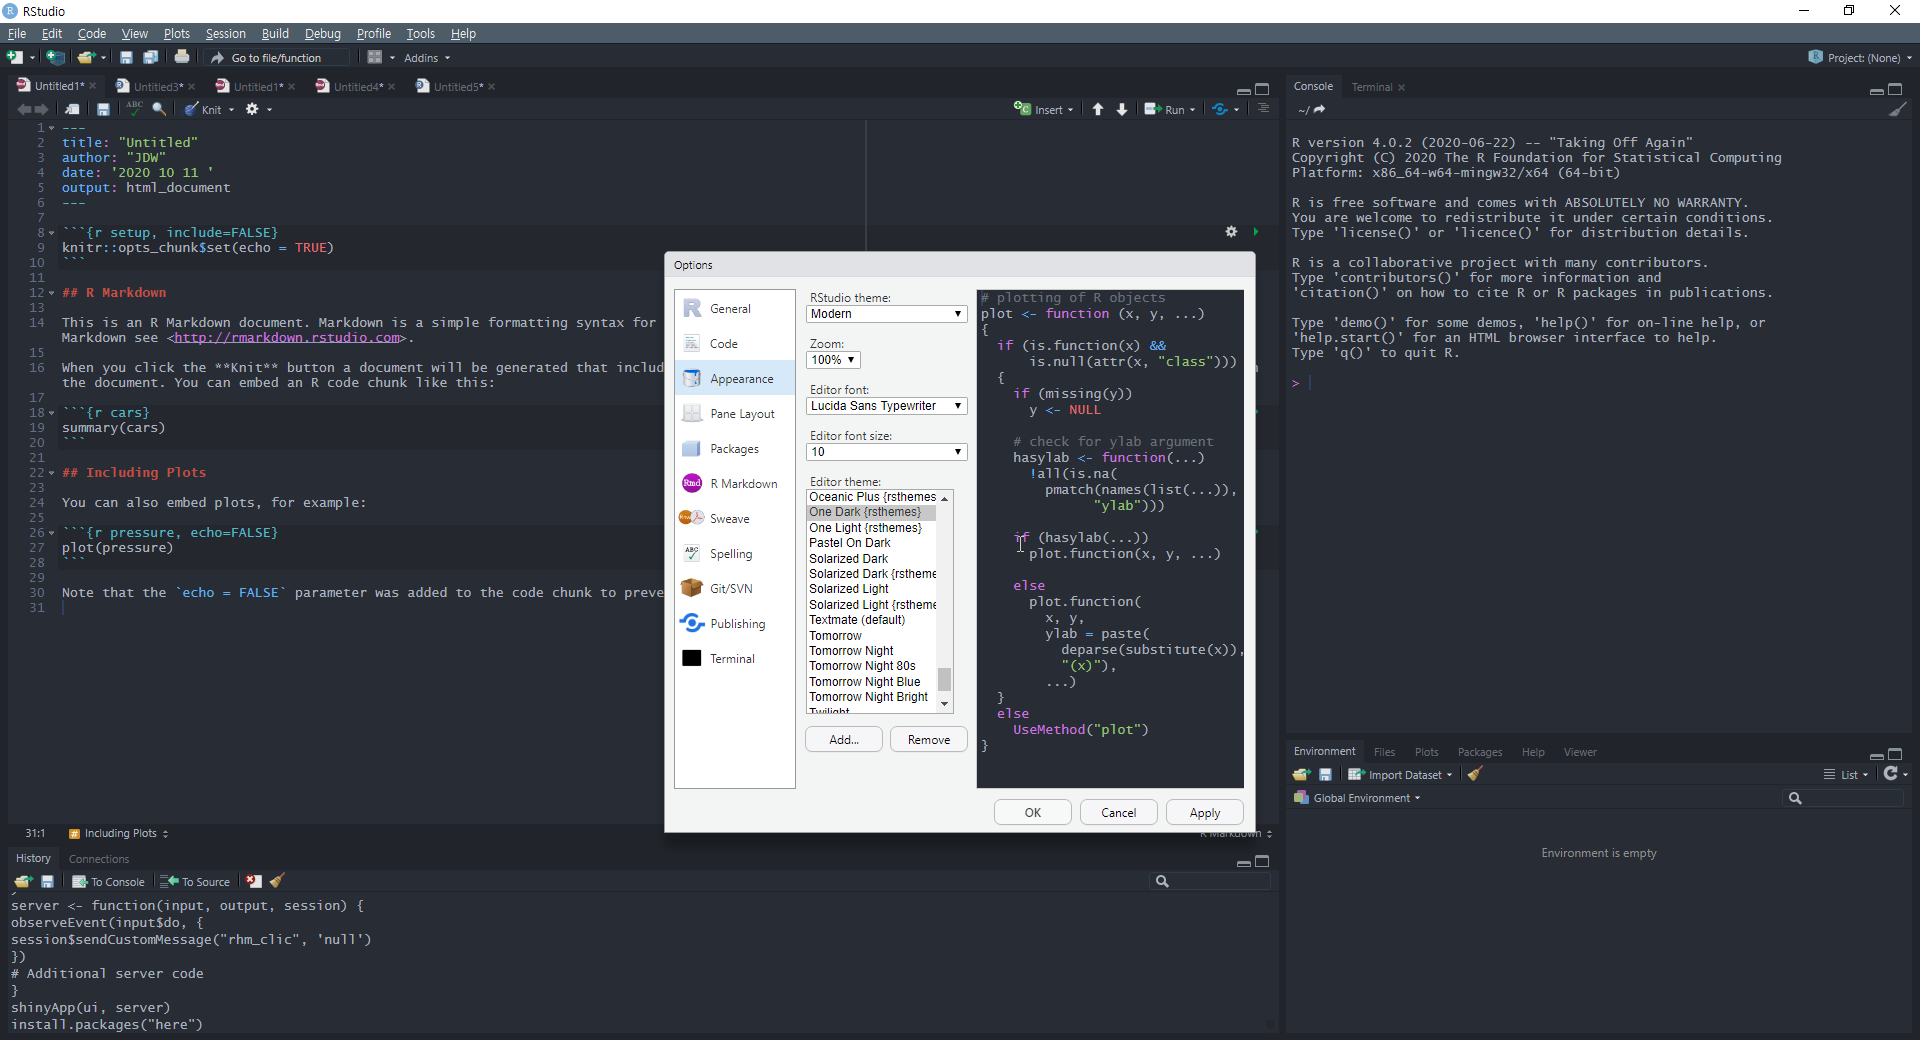The width and height of the screenshot is (1920, 1040).
Task: Collapse the setup code chunk fold arrow on line 8
Action: pyautogui.click(x=52, y=233)
